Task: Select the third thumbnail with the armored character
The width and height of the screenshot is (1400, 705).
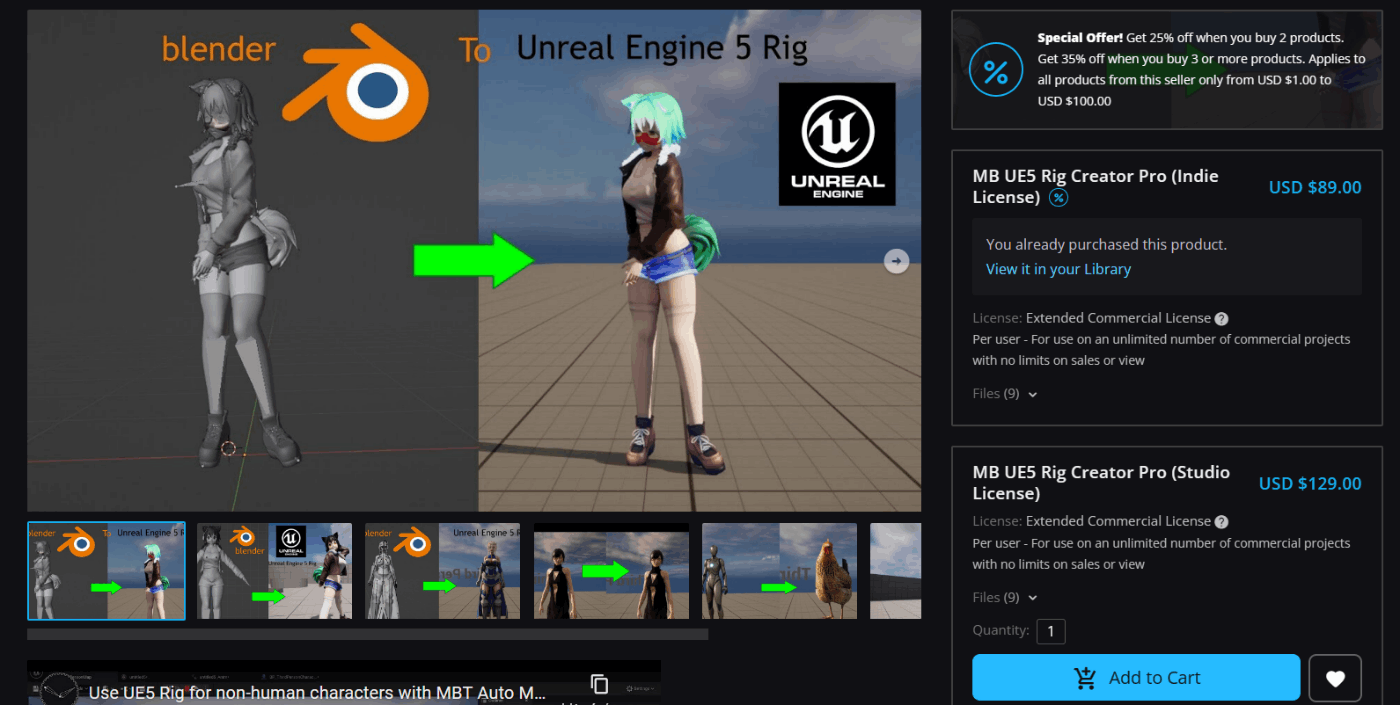Action: pos(442,571)
